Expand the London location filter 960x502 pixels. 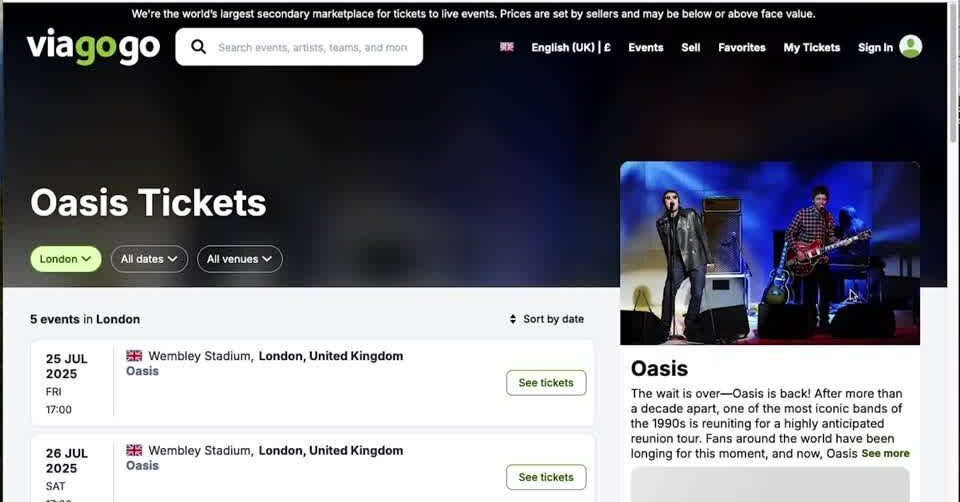(x=66, y=259)
